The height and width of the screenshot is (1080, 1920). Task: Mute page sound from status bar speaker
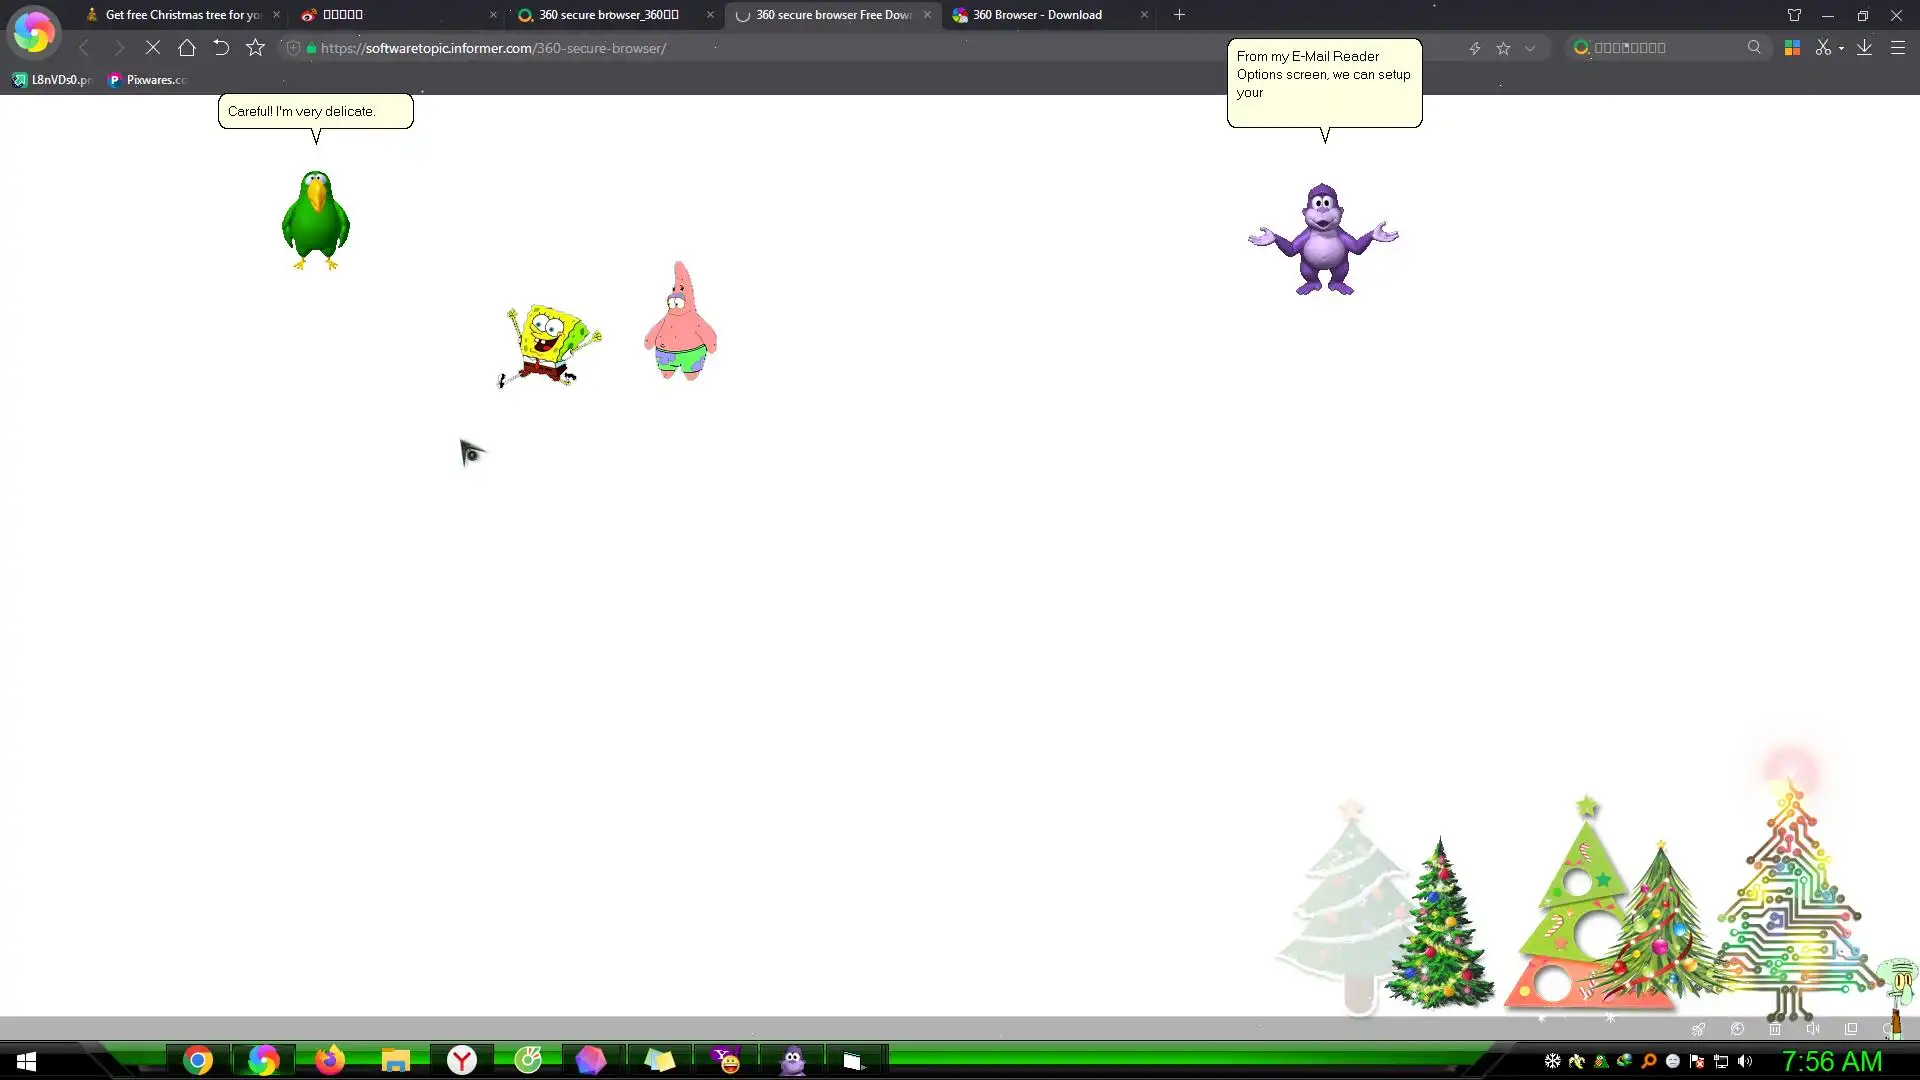pyautogui.click(x=1813, y=1029)
